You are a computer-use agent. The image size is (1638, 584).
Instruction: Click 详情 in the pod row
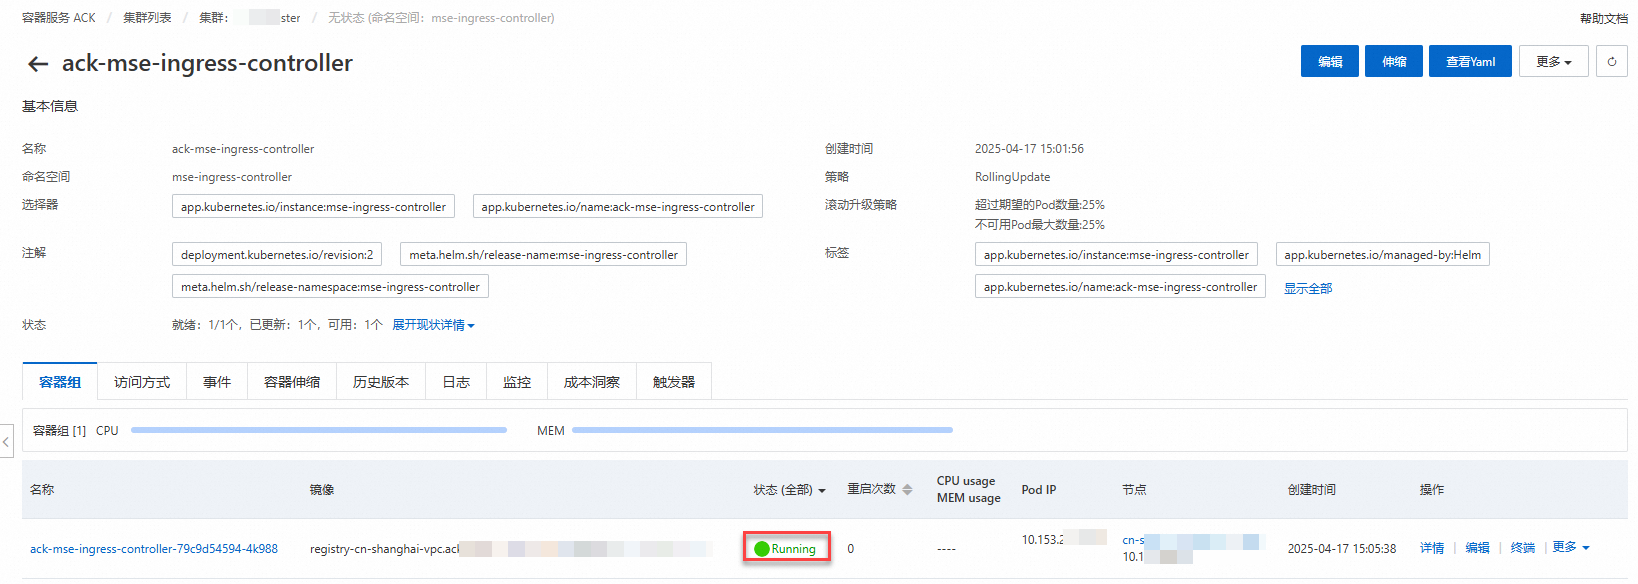(x=1432, y=548)
